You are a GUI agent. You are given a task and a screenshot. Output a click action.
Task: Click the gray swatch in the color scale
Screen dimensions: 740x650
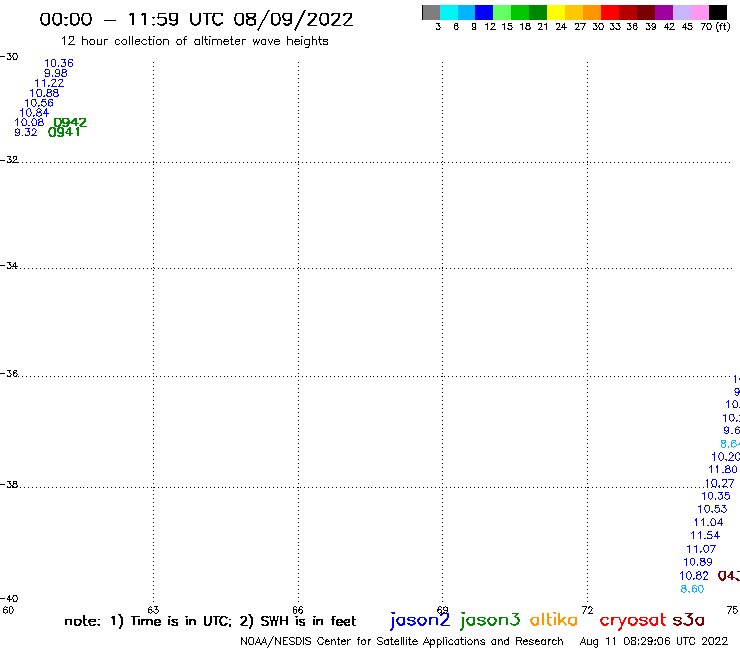431,12
